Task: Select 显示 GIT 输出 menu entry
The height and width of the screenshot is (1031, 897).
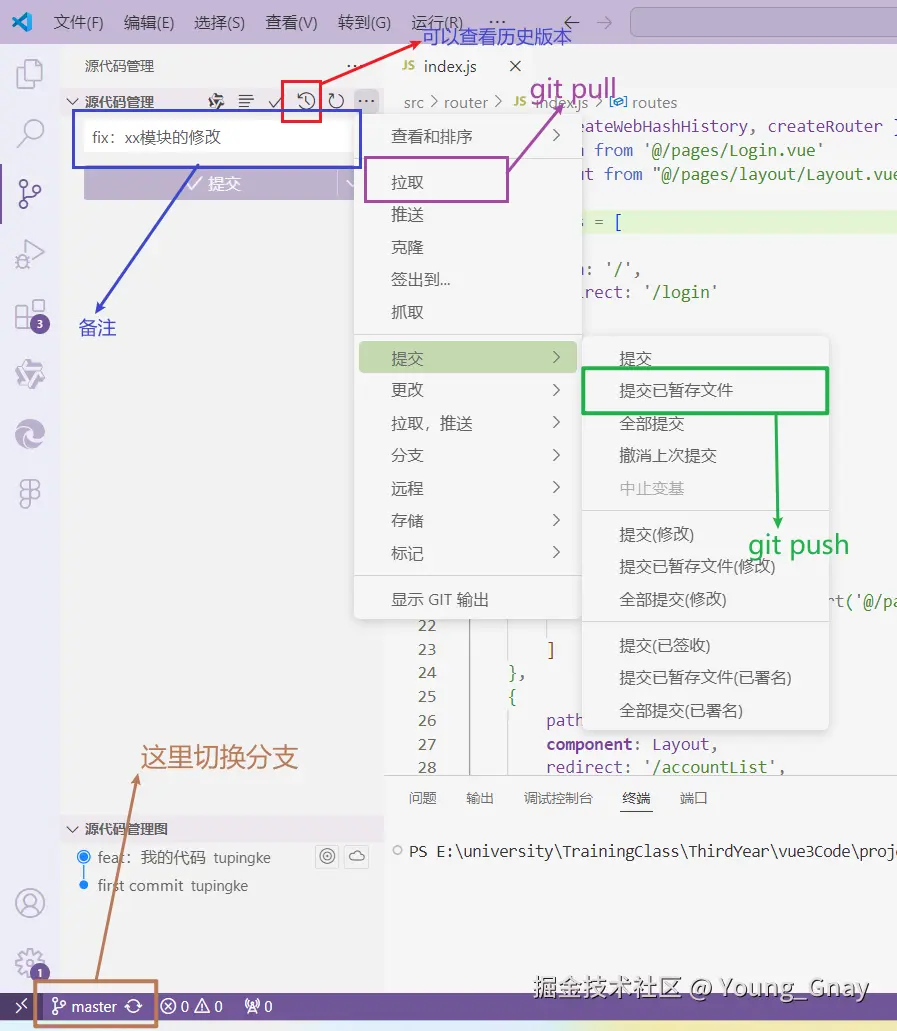Action: pos(468,599)
